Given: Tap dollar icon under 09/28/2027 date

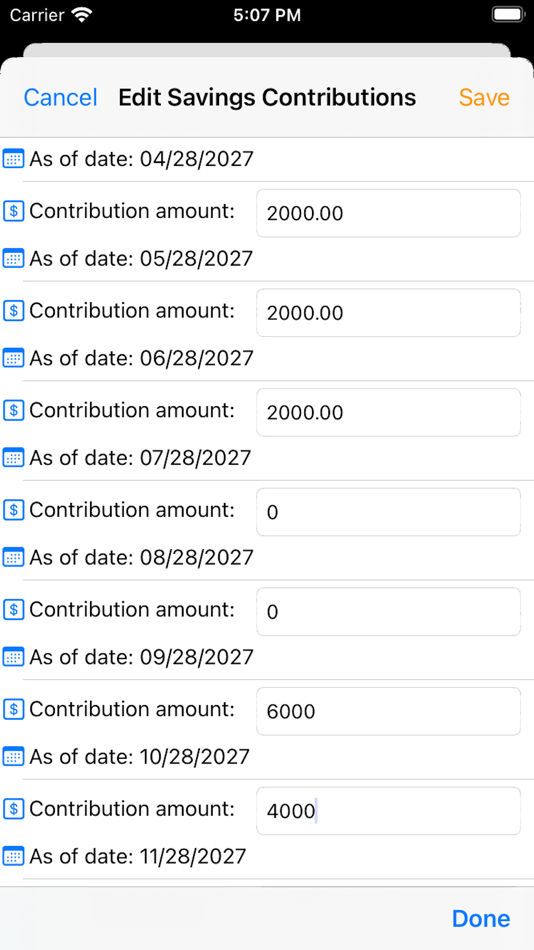Looking at the screenshot, I should [13, 709].
